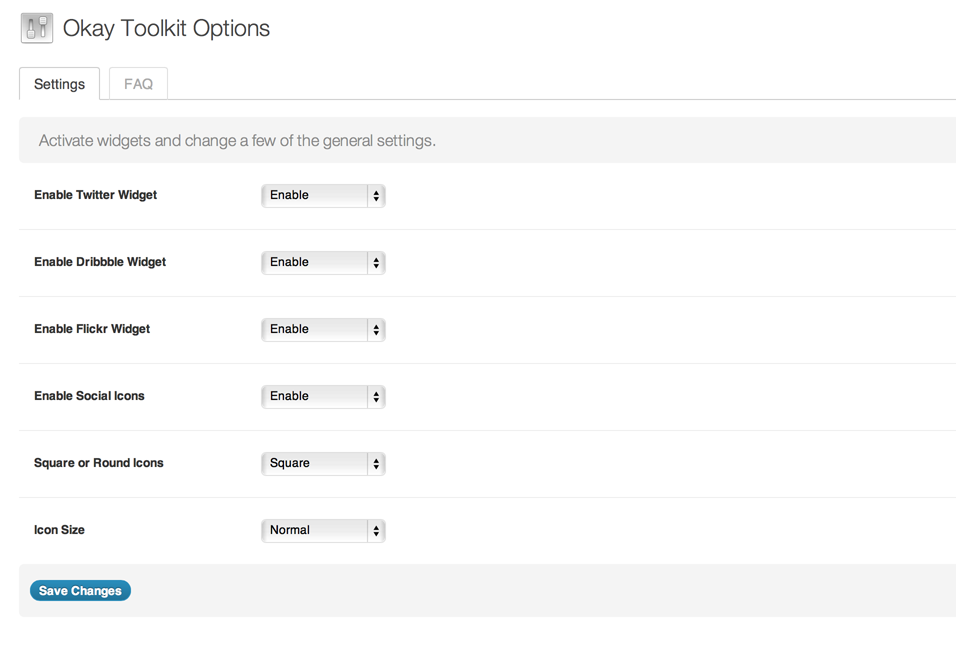
Task: Click the Square or Round Icons label
Action: (99, 463)
